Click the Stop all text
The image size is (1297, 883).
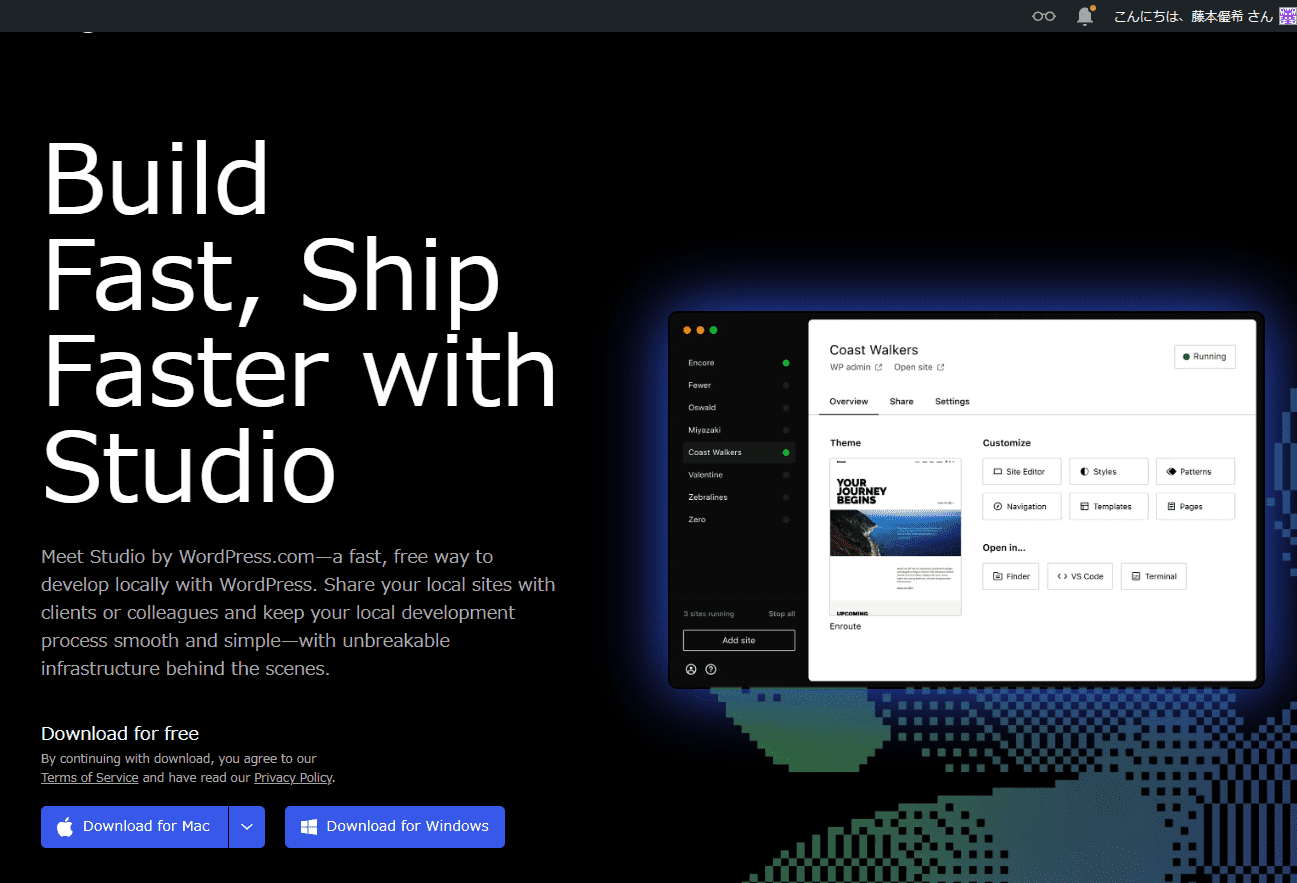point(782,614)
